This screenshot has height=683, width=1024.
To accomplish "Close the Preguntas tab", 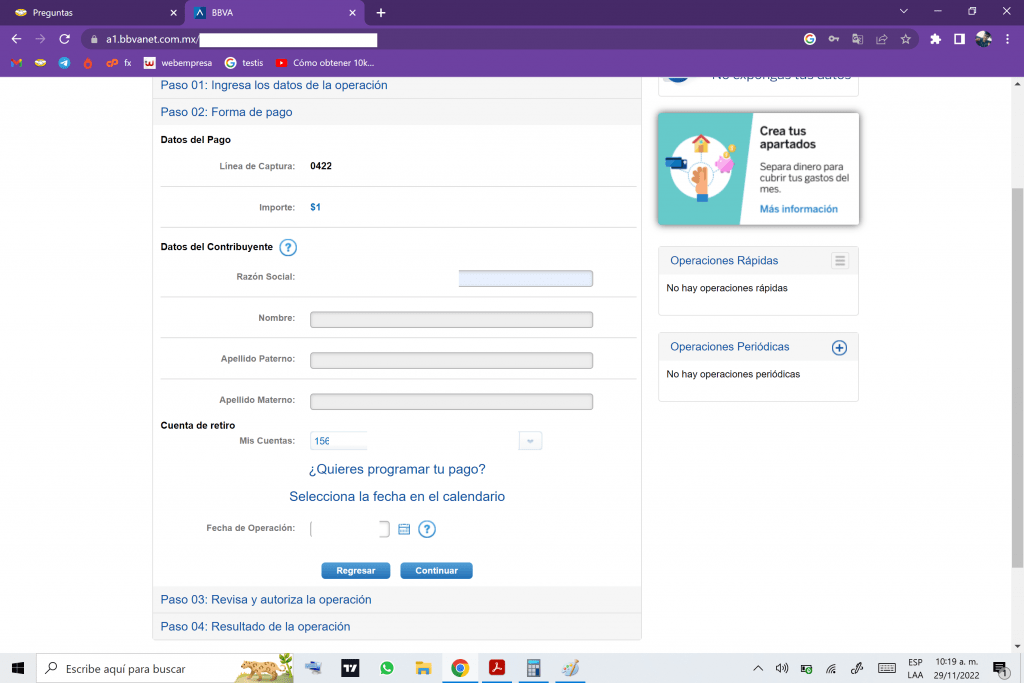I will [x=173, y=13].
